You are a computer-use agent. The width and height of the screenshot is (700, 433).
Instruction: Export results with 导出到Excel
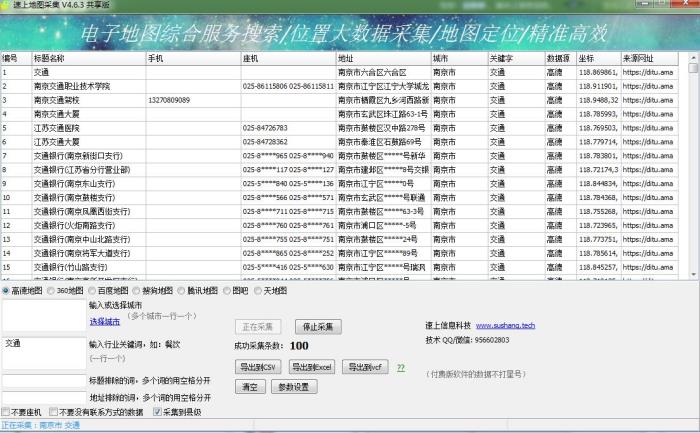point(312,367)
